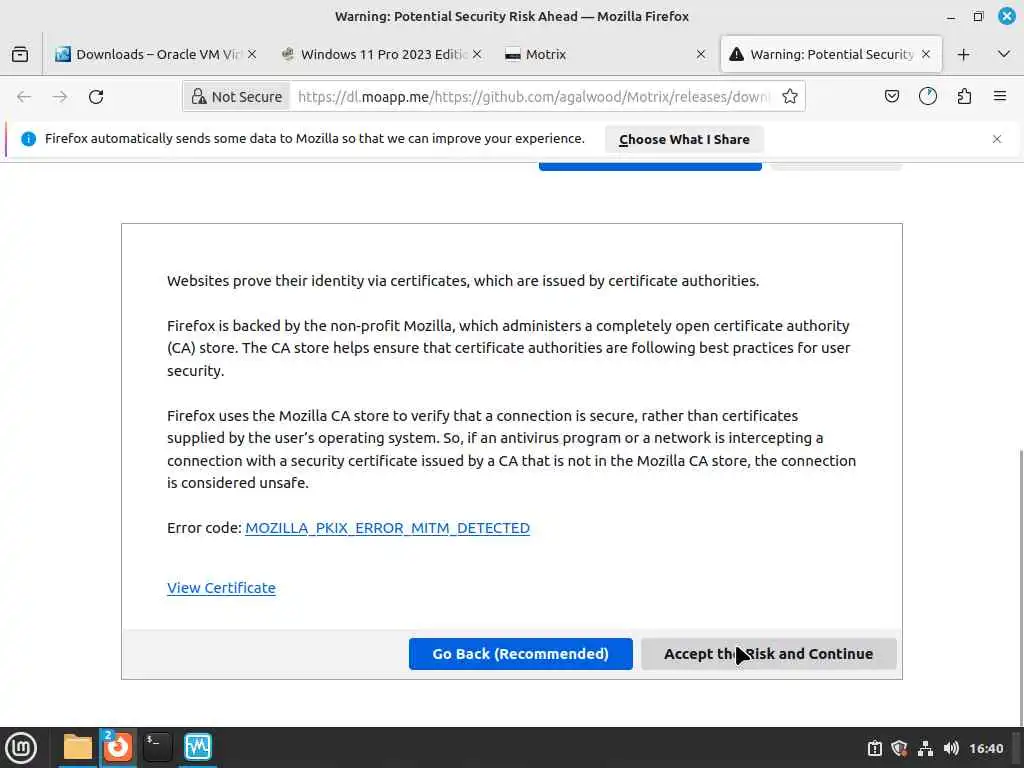Click the Motrix tab favicon
The width and height of the screenshot is (1024, 768).
click(513, 54)
